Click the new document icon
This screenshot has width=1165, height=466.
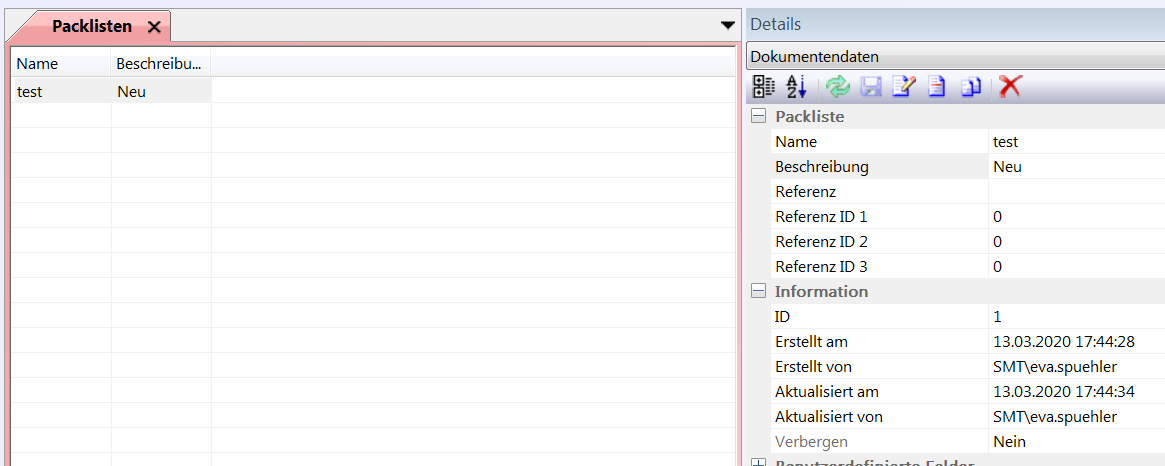coord(937,87)
